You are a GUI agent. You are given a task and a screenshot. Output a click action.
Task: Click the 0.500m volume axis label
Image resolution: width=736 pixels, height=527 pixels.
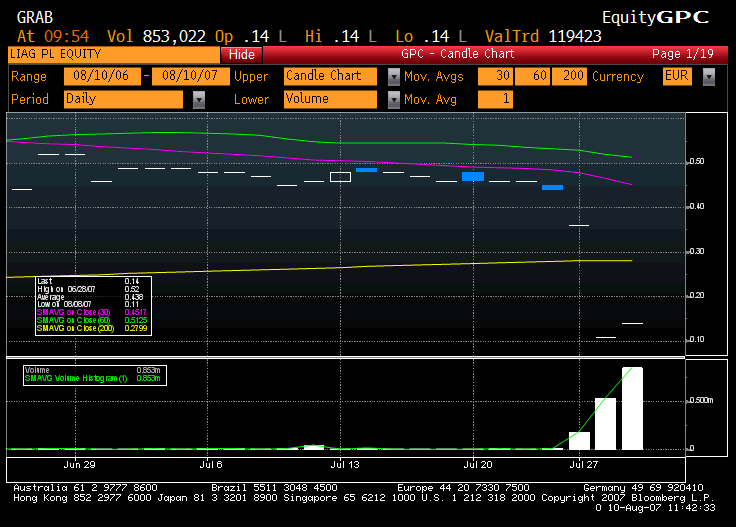click(x=701, y=400)
